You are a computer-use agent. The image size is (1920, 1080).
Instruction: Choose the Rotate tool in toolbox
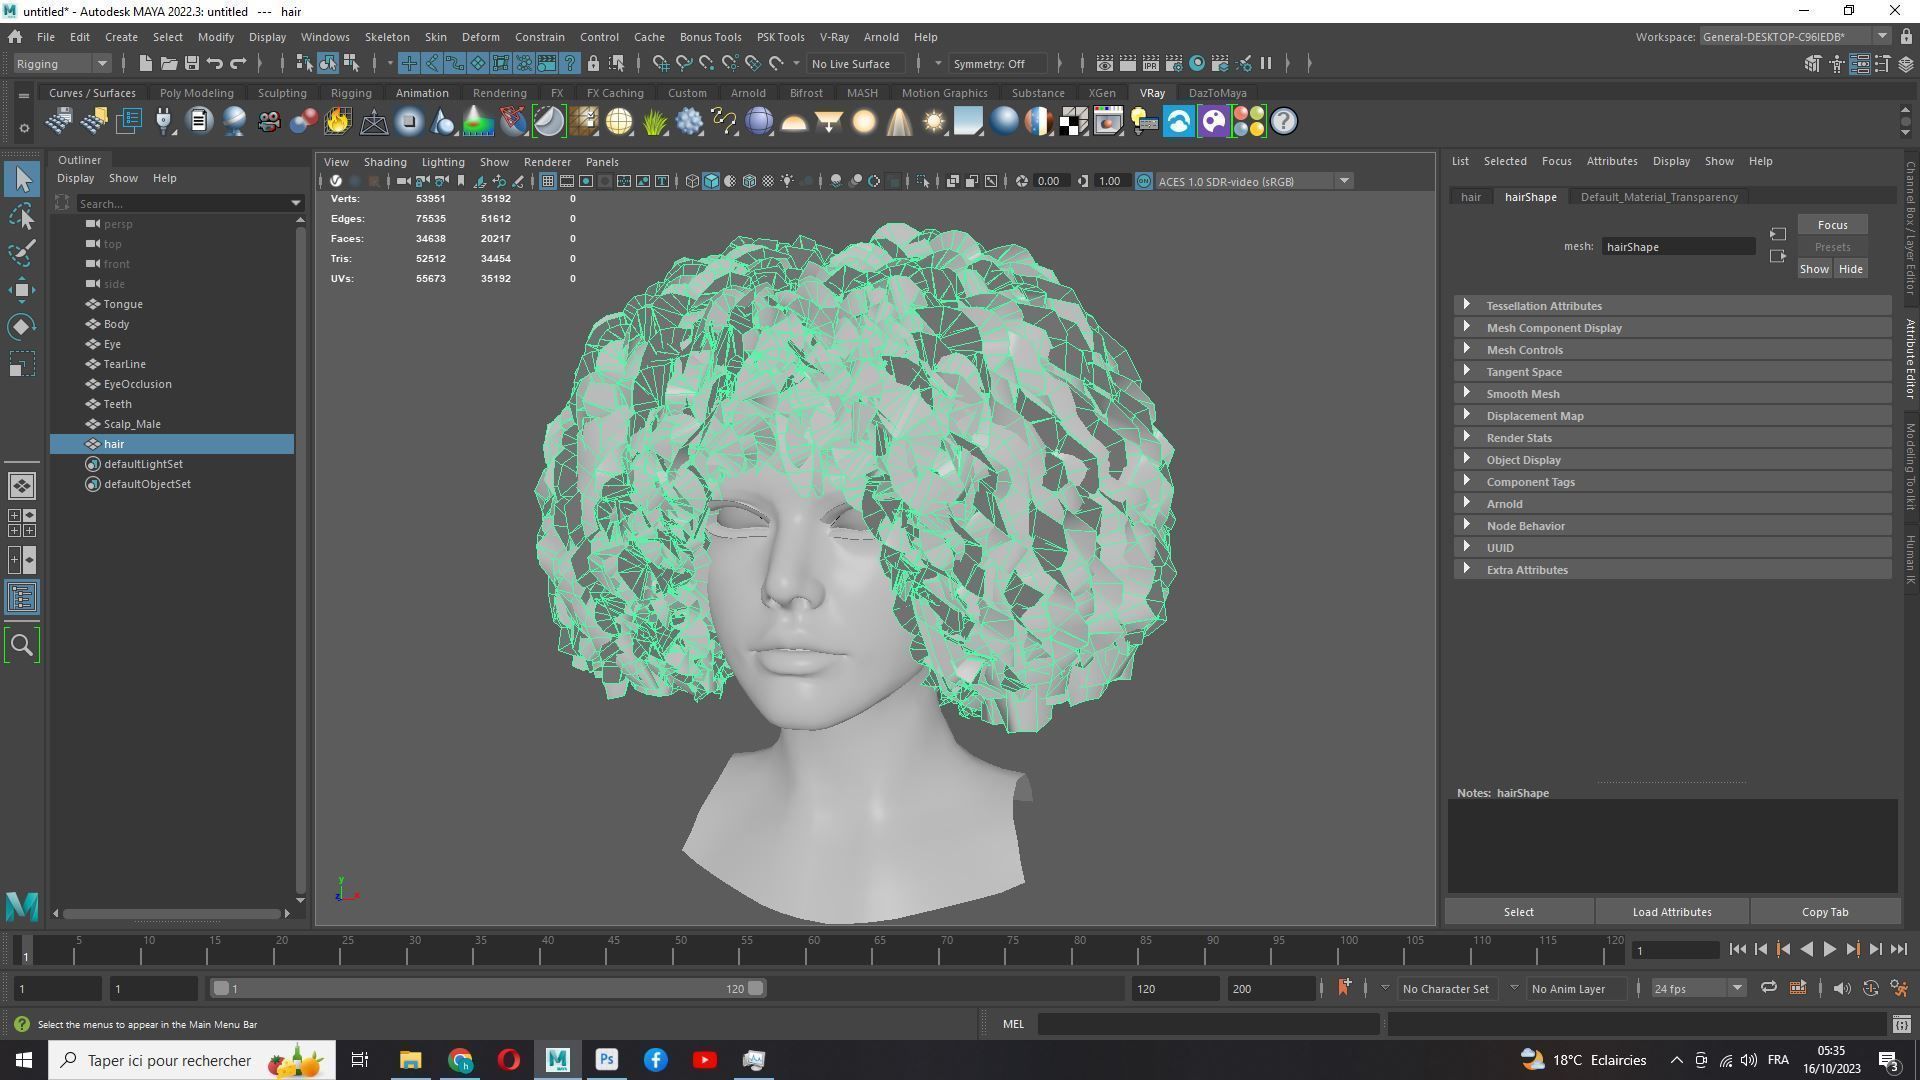pos(22,327)
